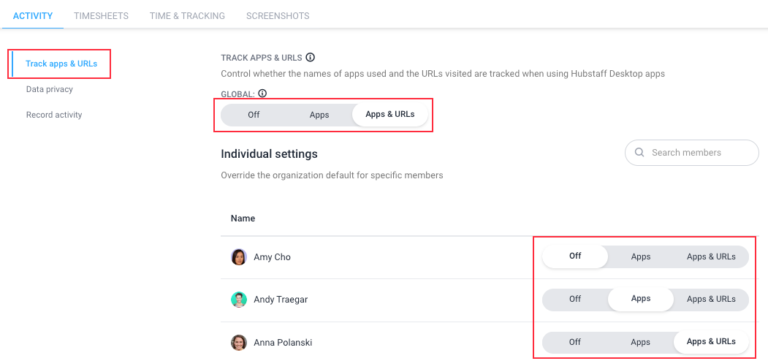Set Andy Traegar to Apps & URLs
768x361 pixels.
click(x=711, y=299)
